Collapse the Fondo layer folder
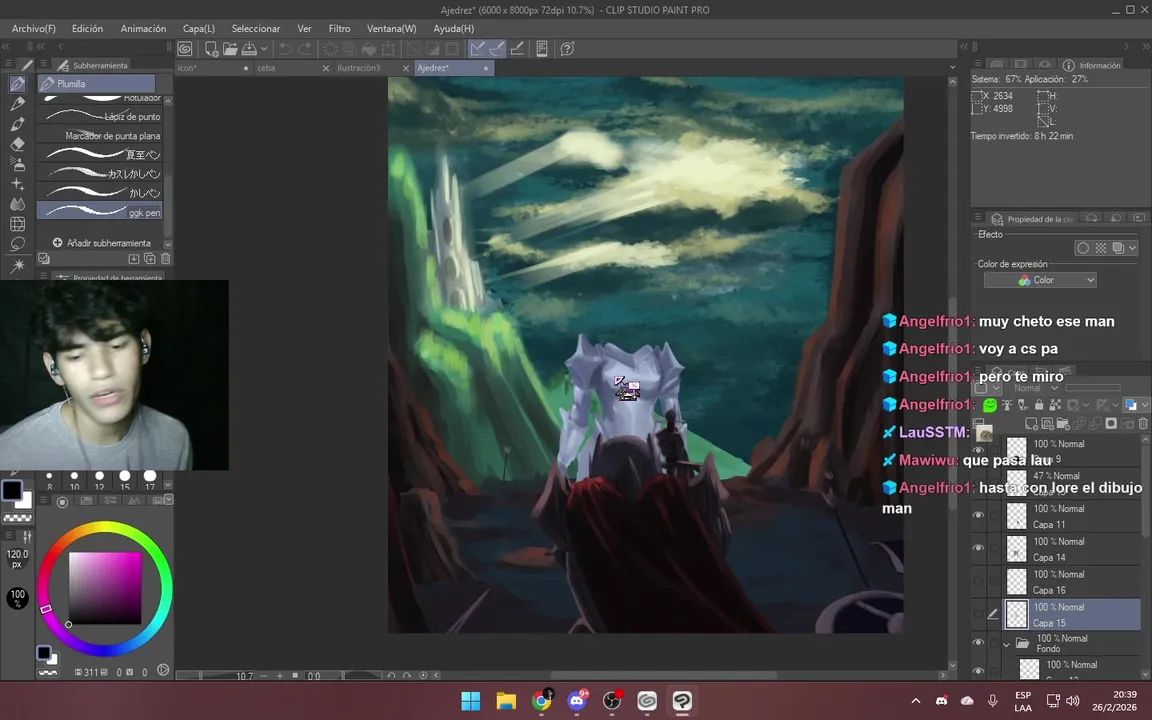1152x720 pixels. [x=1007, y=644]
